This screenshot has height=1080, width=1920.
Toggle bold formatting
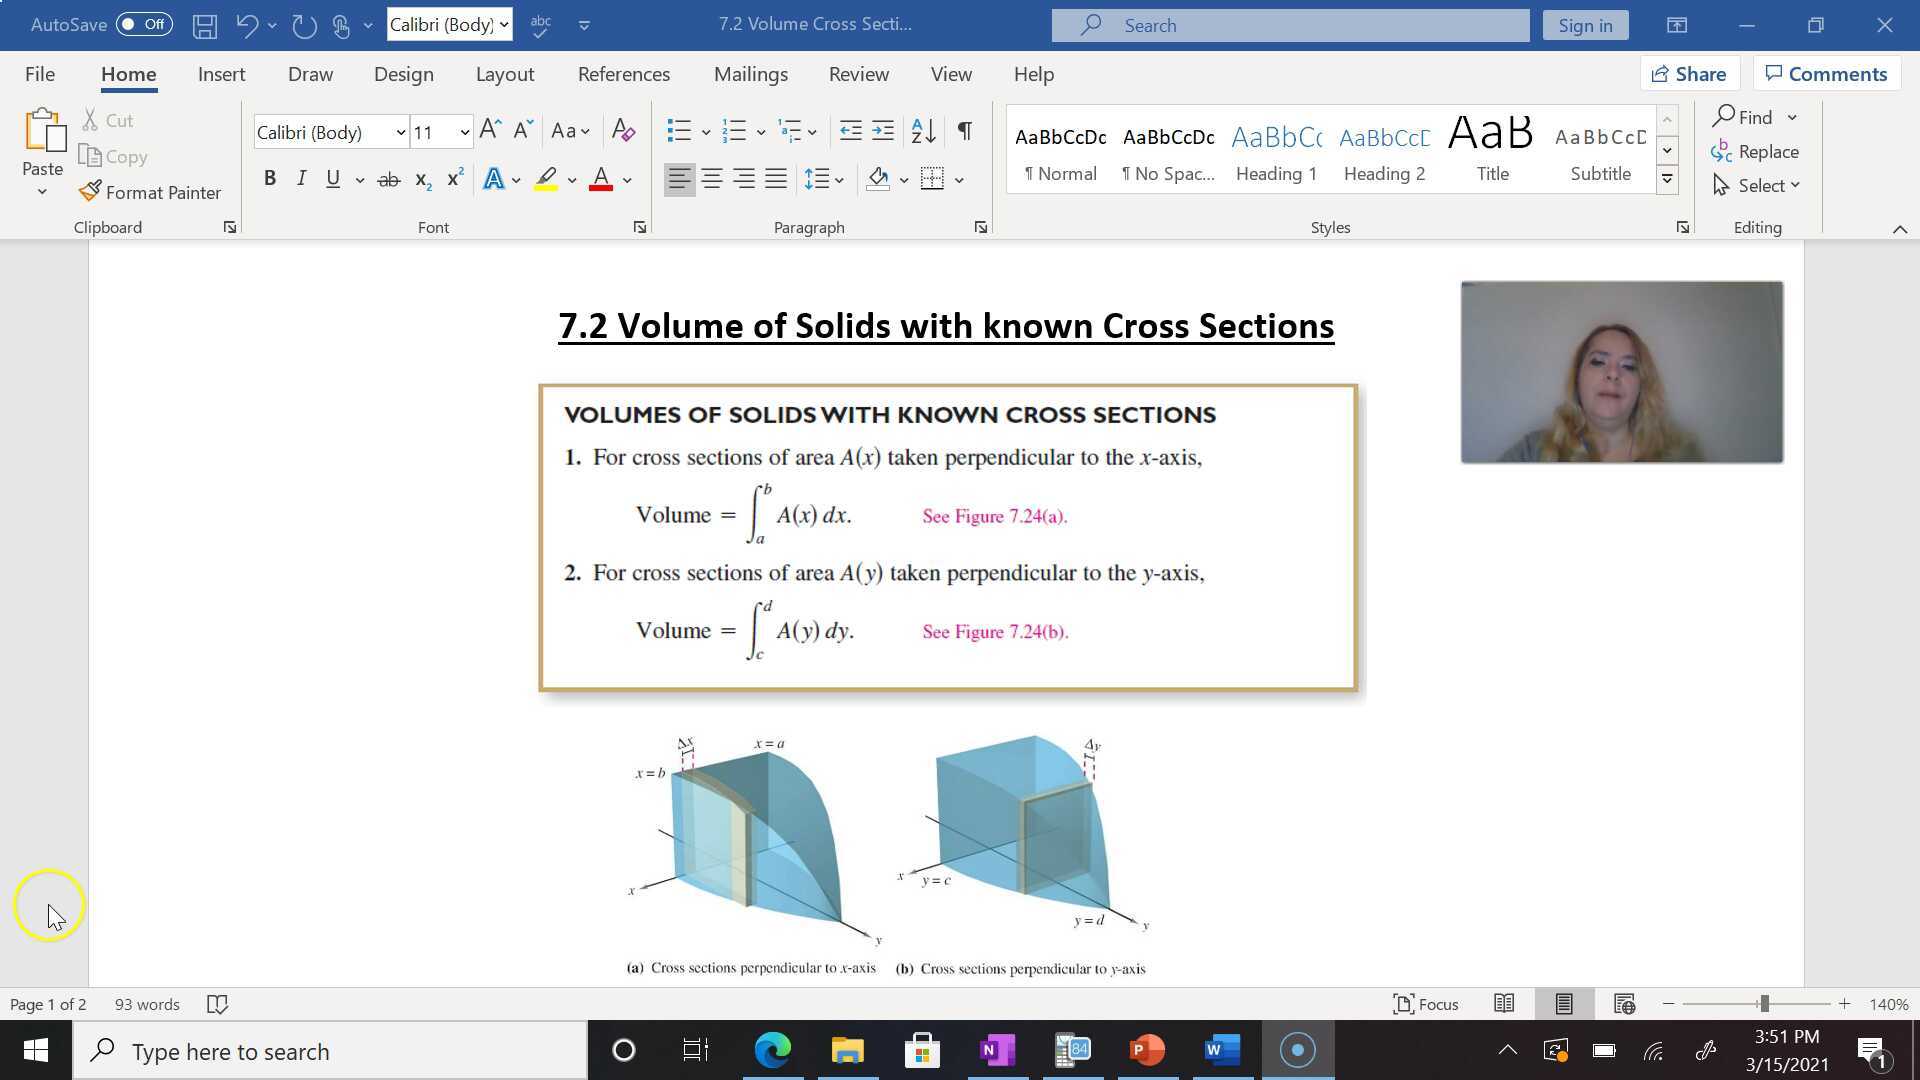click(x=269, y=178)
